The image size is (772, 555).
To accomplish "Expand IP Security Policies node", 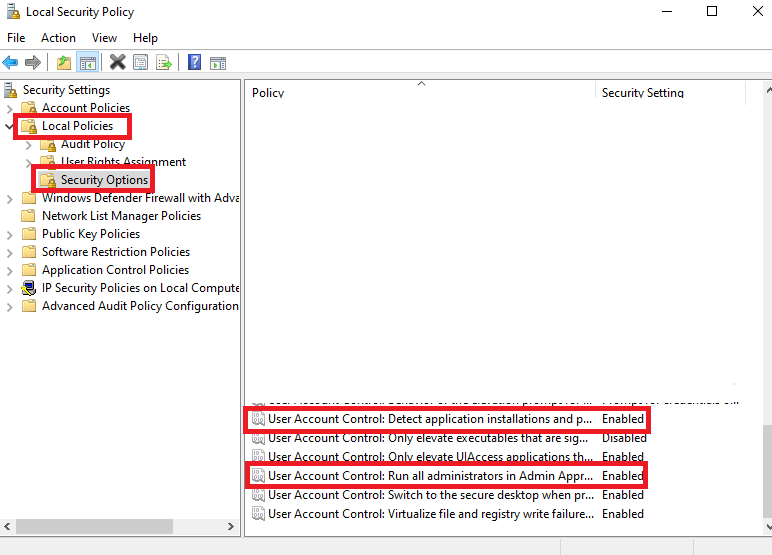I will tap(9, 289).
